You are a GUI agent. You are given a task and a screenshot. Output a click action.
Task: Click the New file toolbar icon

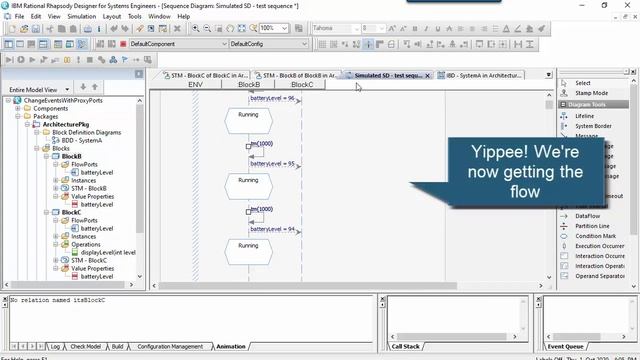coord(13,29)
